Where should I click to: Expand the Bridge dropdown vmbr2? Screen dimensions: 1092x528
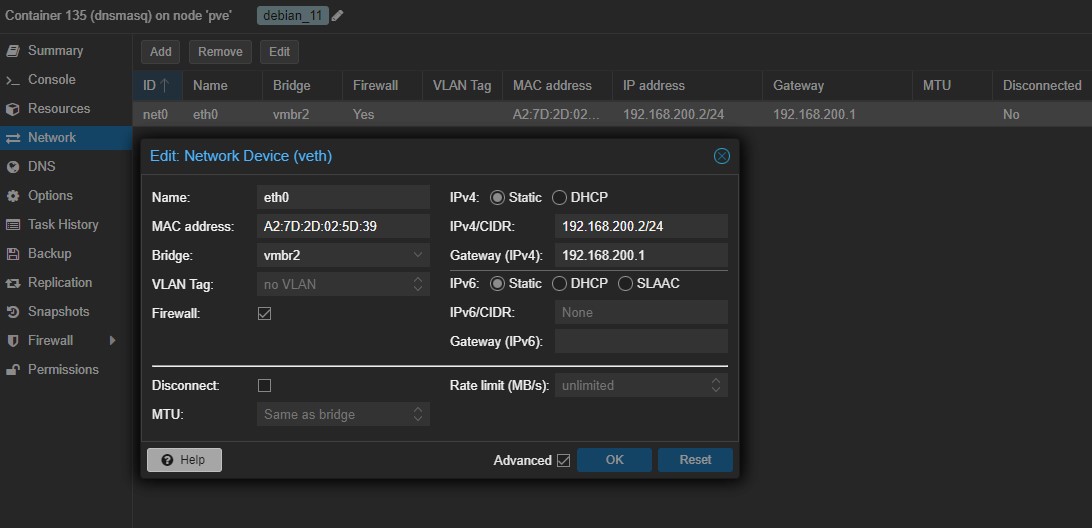(418, 255)
